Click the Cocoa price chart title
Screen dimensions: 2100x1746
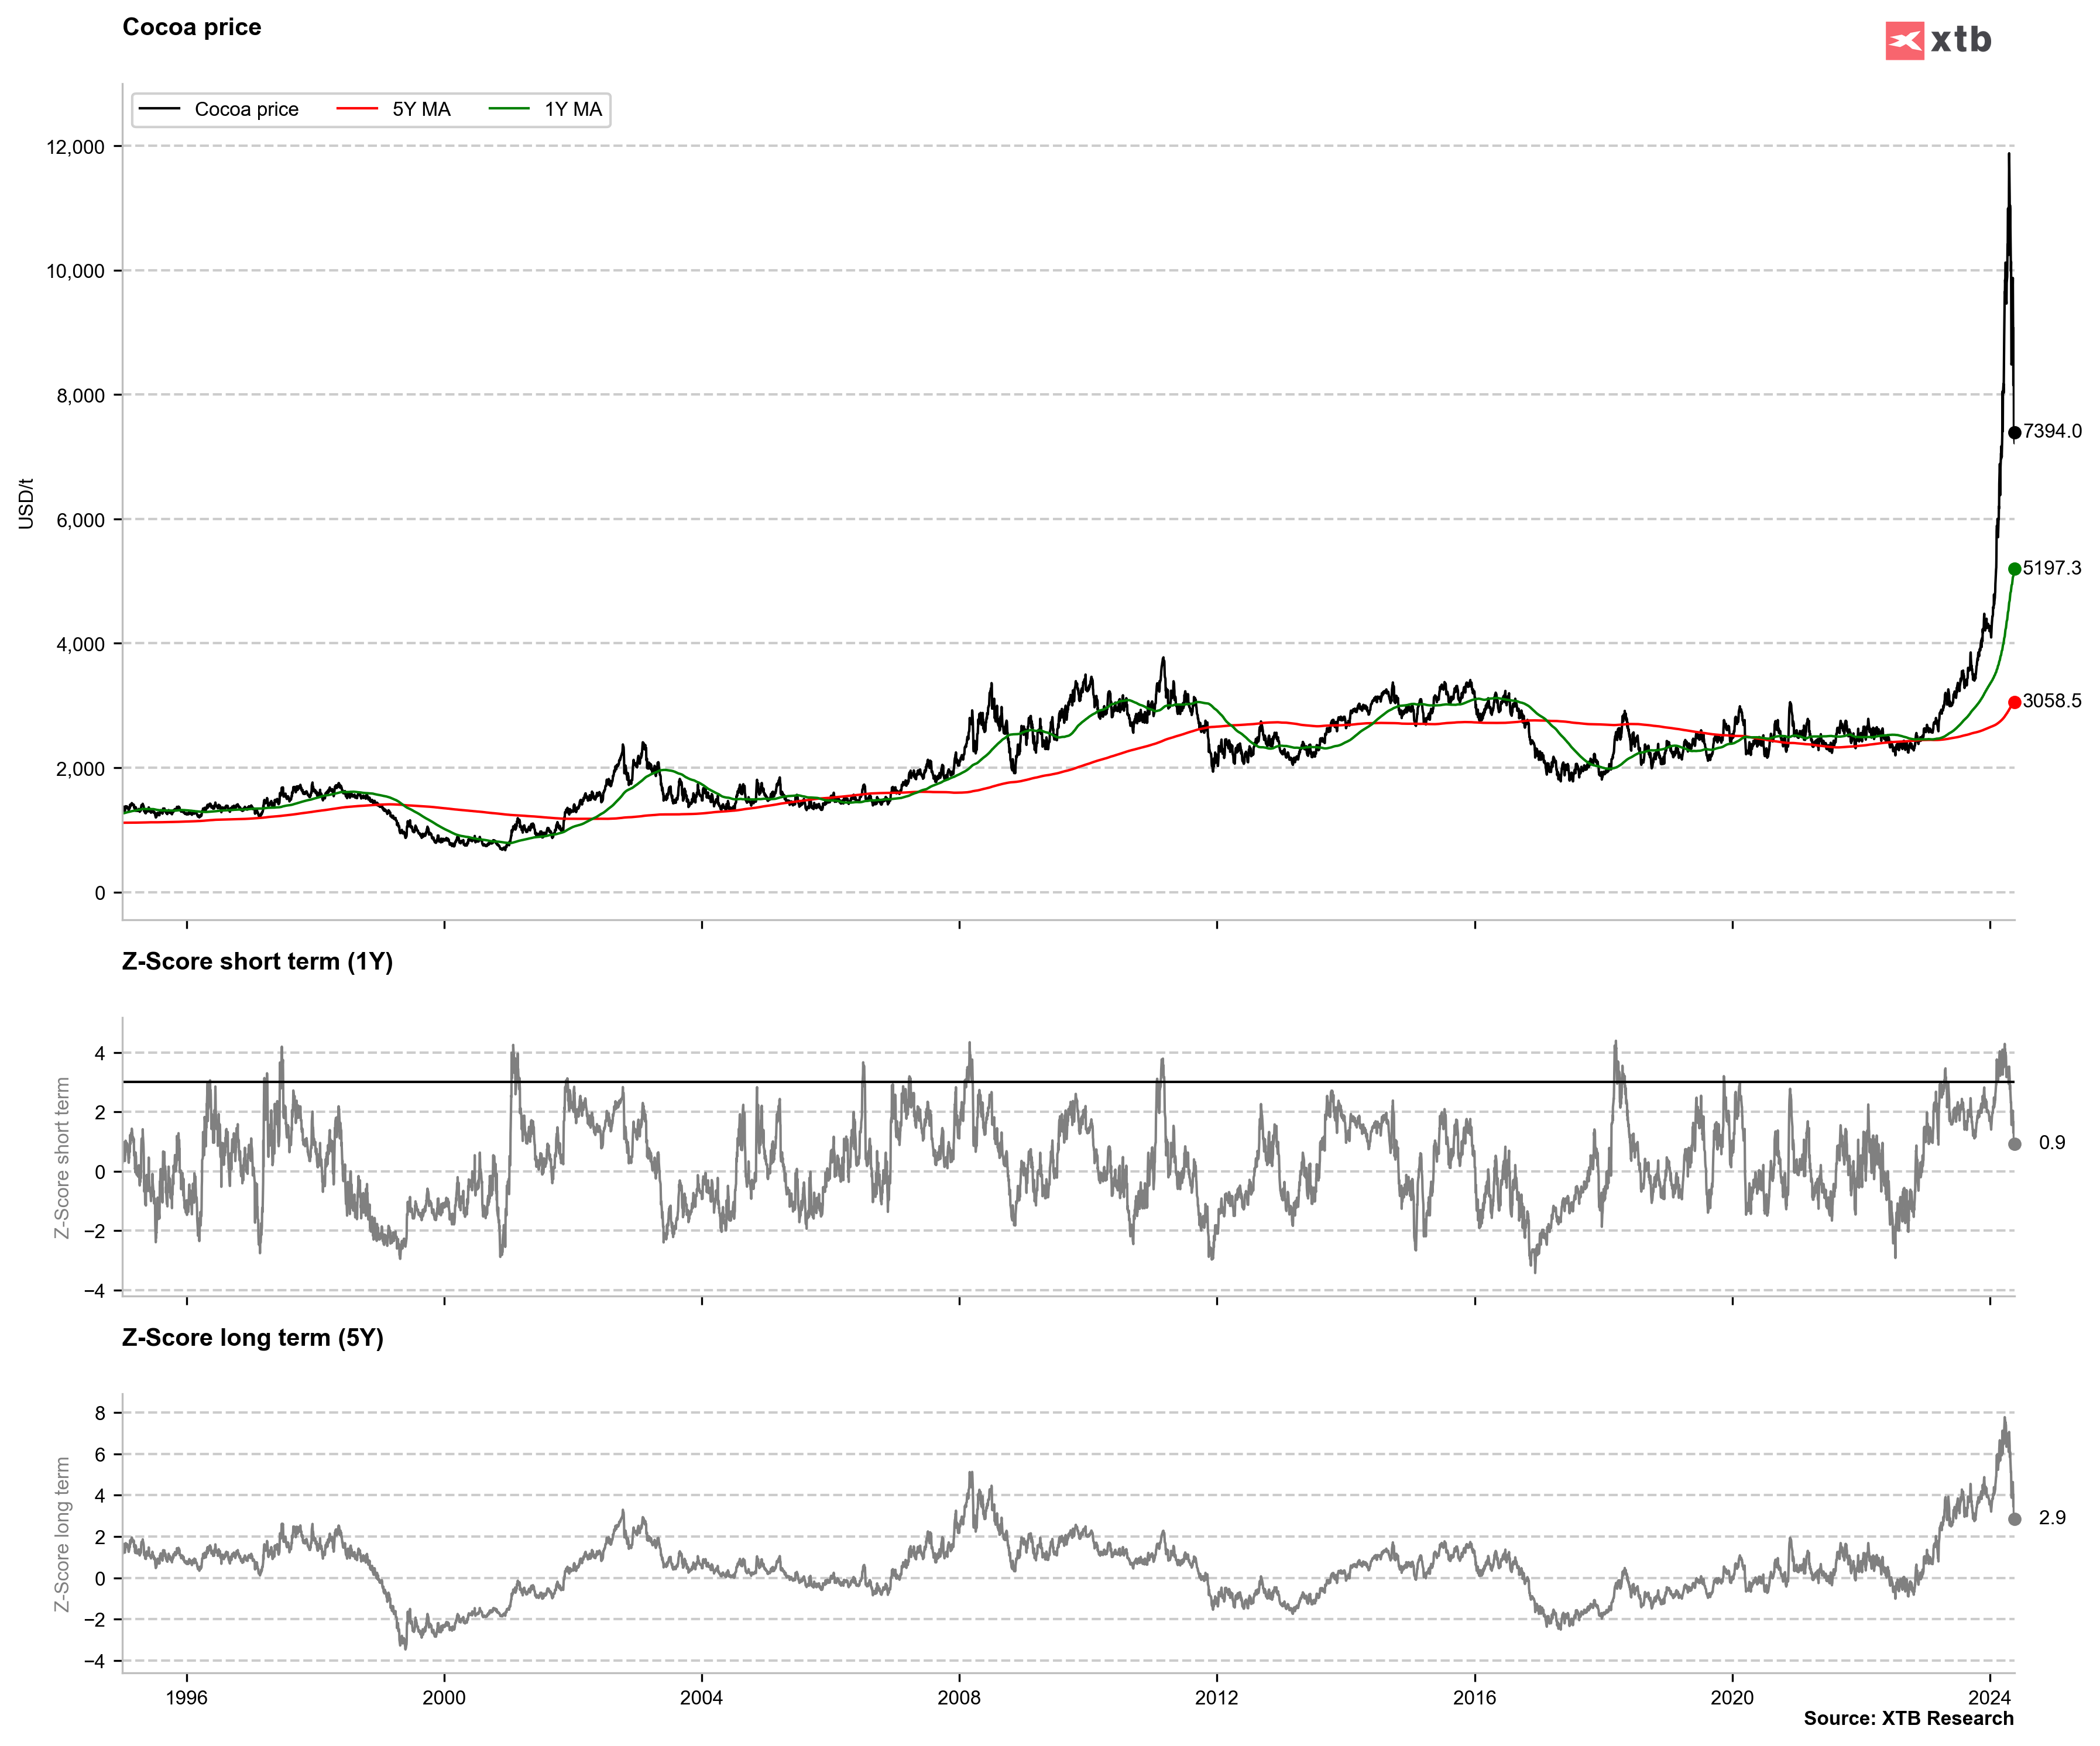(192, 27)
